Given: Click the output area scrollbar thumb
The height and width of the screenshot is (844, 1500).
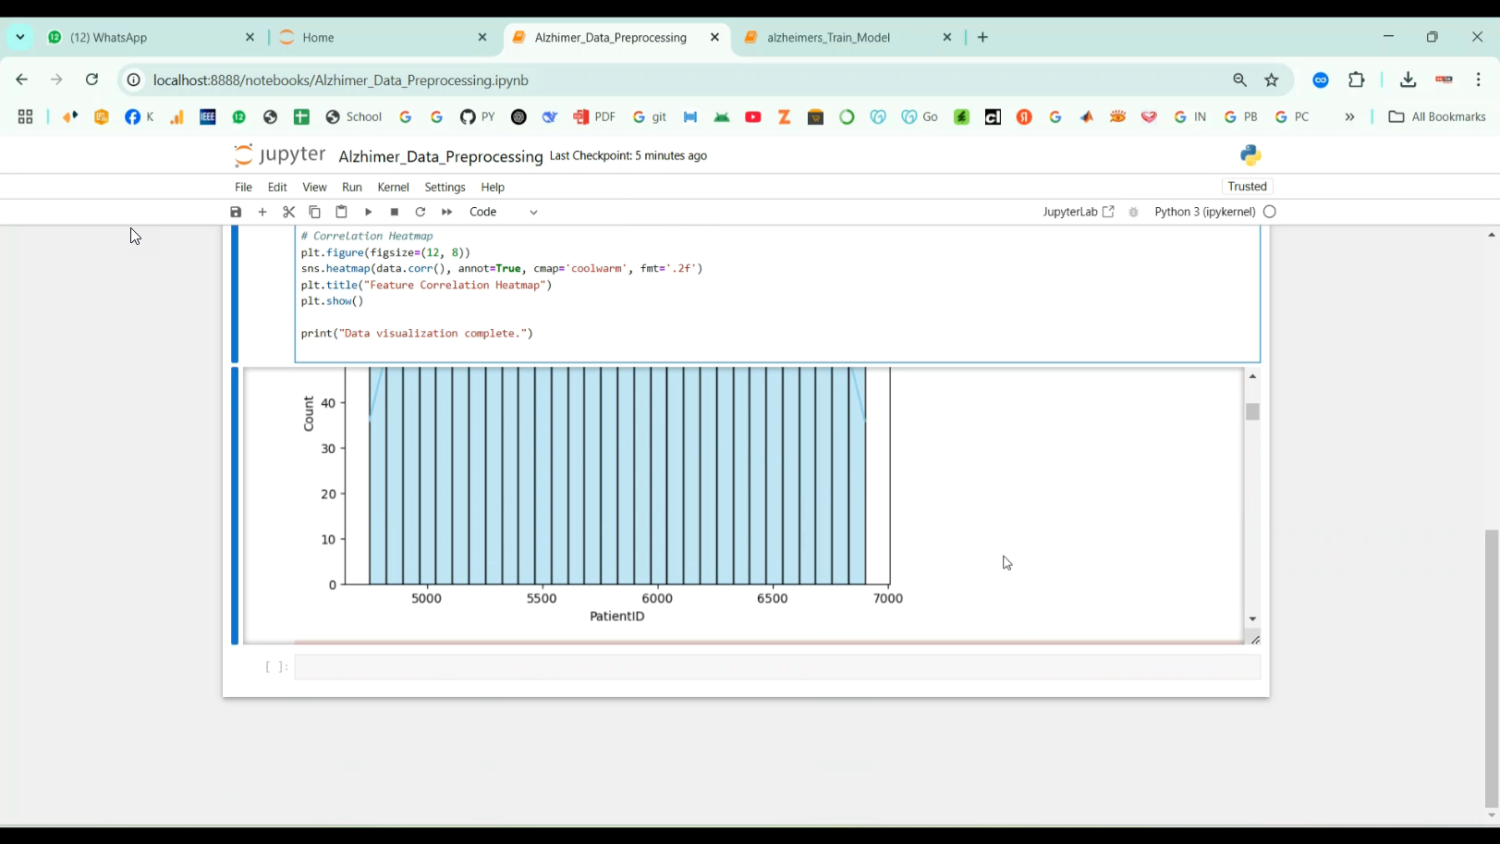Looking at the screenshot, I should point(1252,411).
